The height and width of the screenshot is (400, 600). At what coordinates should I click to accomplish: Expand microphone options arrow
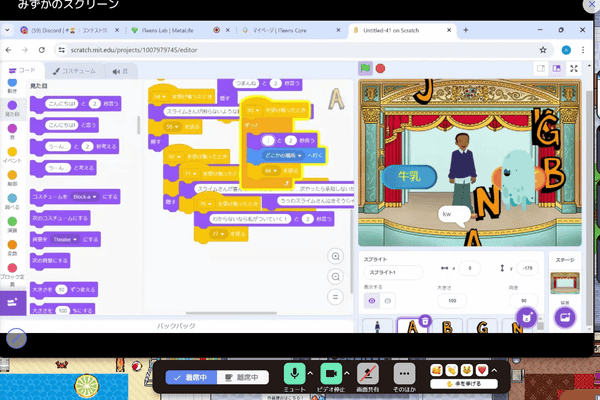coord(310,373)
